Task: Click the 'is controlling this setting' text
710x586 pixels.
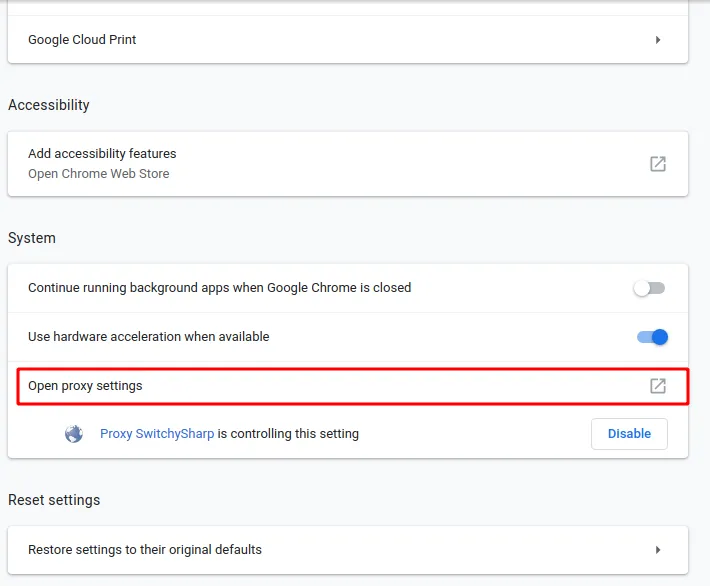Action: (x=288, y=434)
